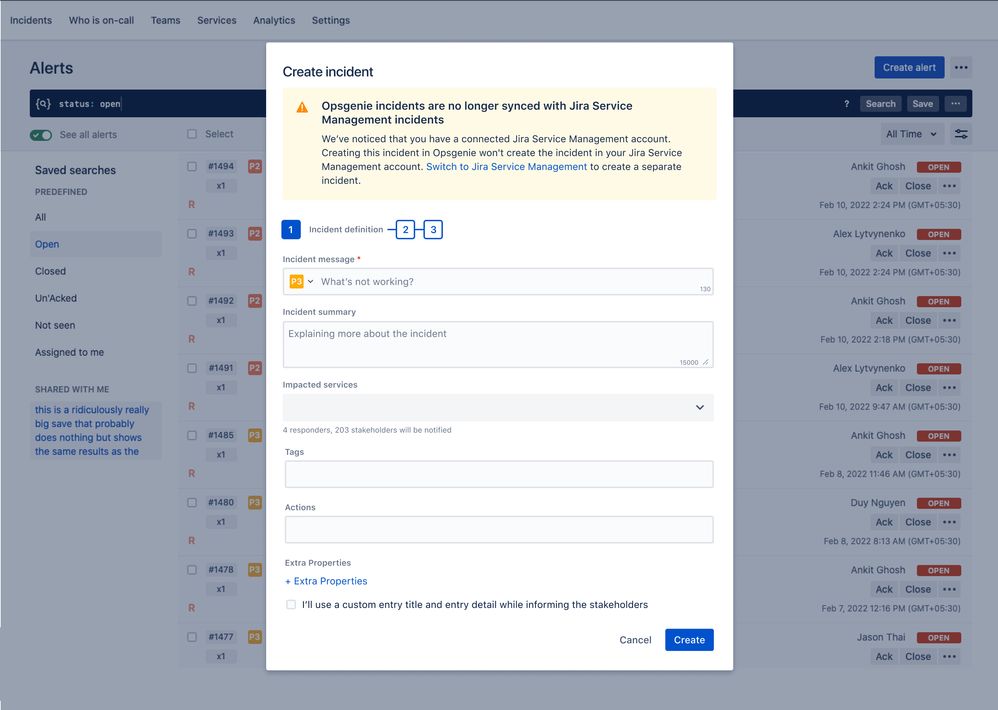Click into the Incident summary textarea
The image size is (998, 710).
tap(498, 344)
